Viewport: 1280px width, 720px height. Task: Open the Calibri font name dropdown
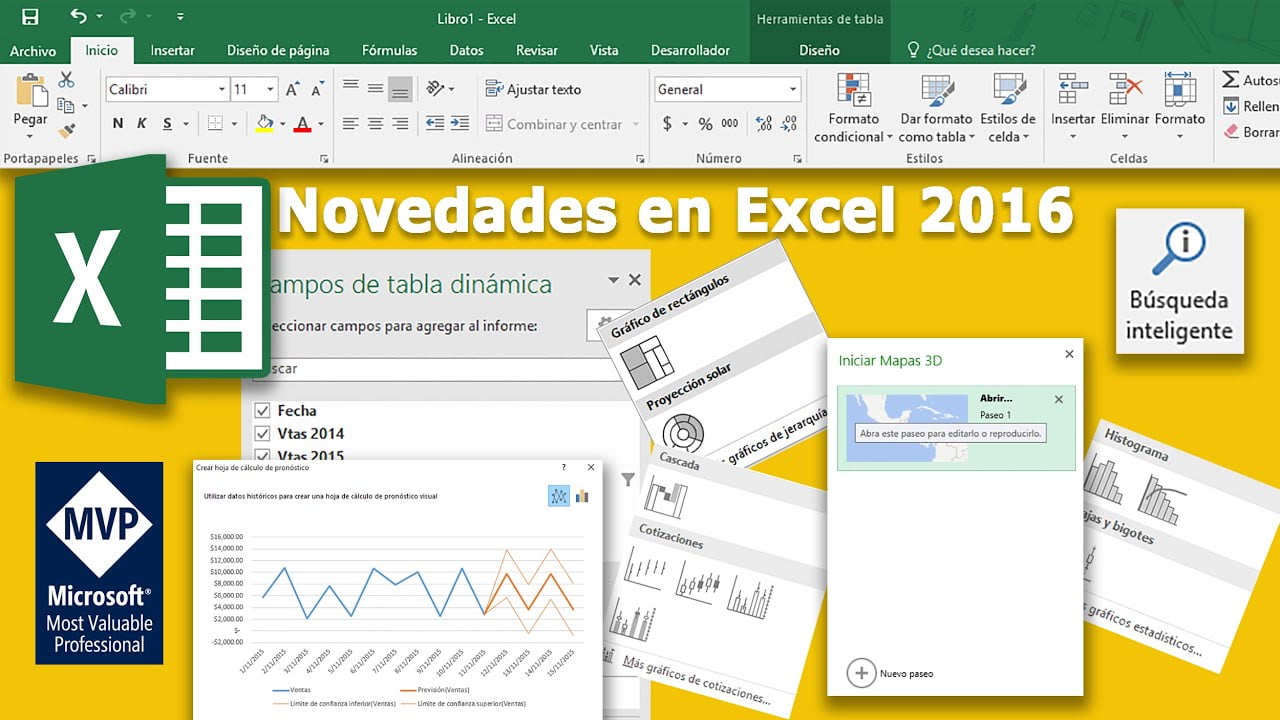(222, 90)
